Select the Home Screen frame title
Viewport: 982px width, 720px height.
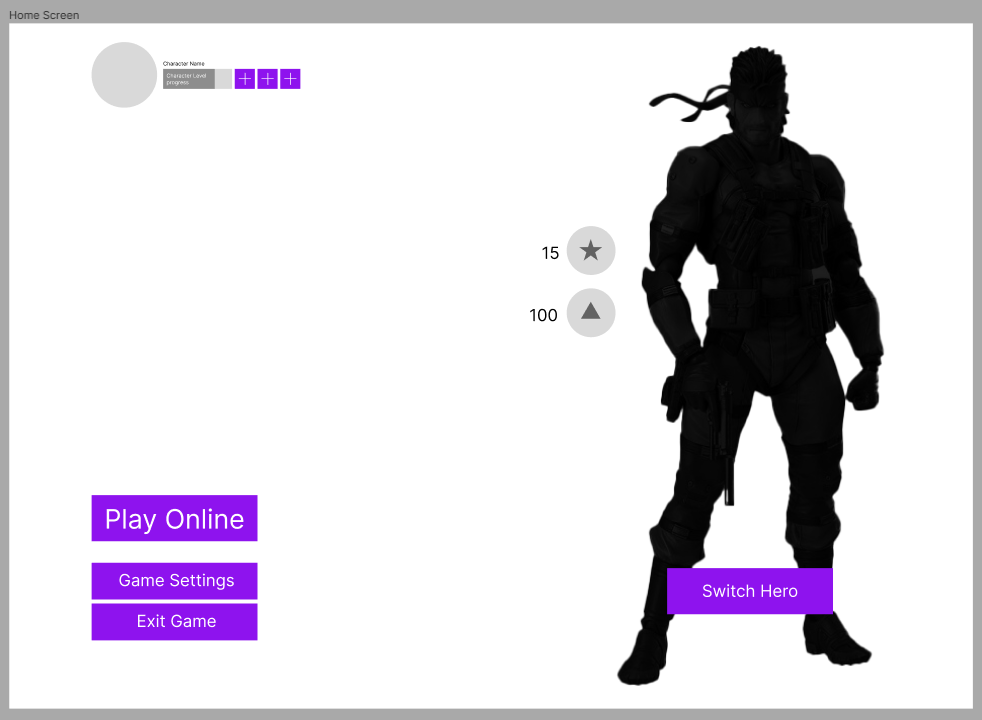[44, 15]
